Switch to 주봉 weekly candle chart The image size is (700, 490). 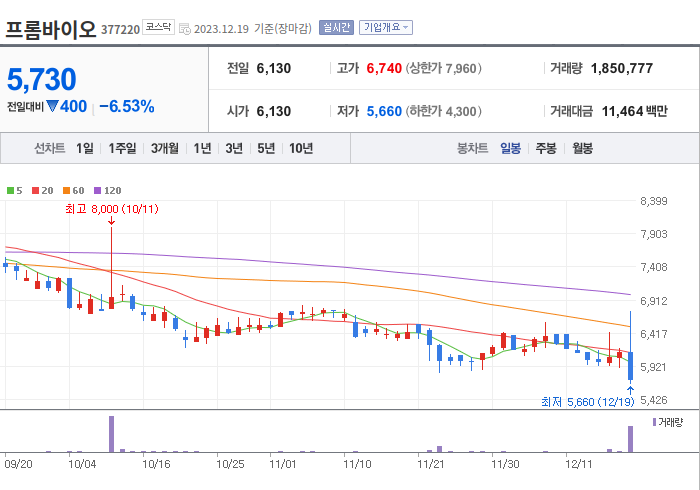coord(546,148)
